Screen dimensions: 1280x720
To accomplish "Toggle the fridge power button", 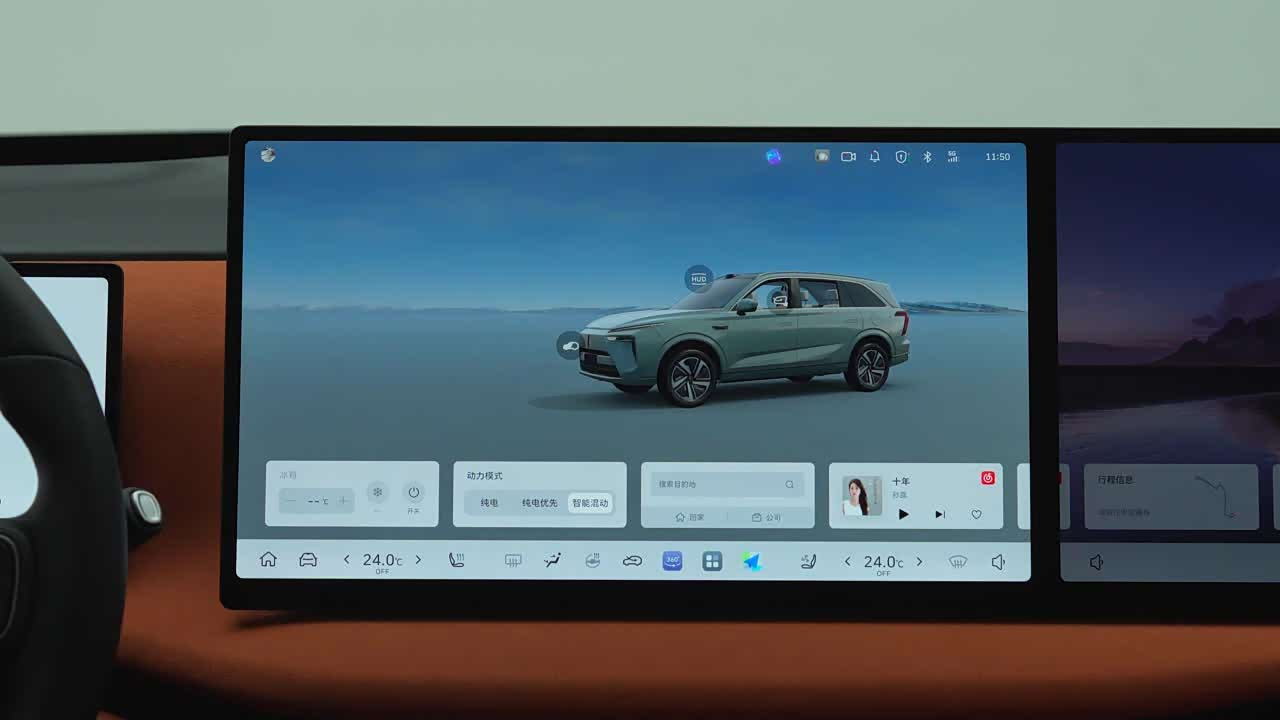I will click(x=414, y=492).
